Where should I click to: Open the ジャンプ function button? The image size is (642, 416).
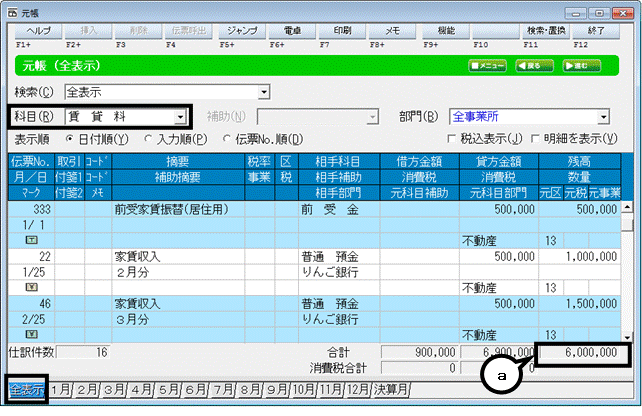[x=242, y=31]
